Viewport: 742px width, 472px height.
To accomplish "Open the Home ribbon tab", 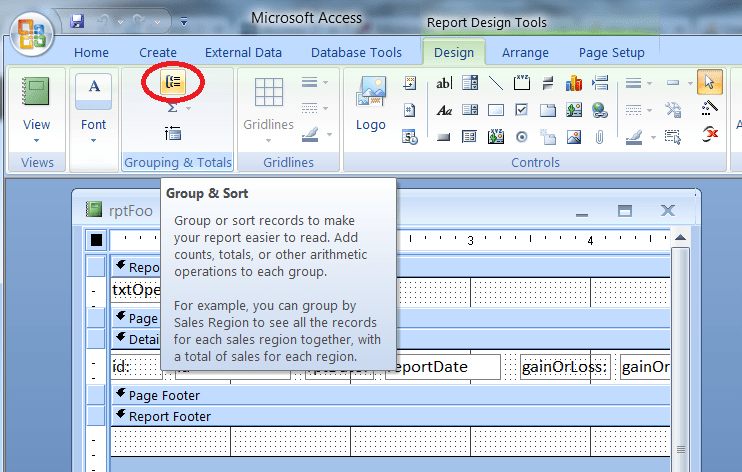I will (x=91, y=53).
